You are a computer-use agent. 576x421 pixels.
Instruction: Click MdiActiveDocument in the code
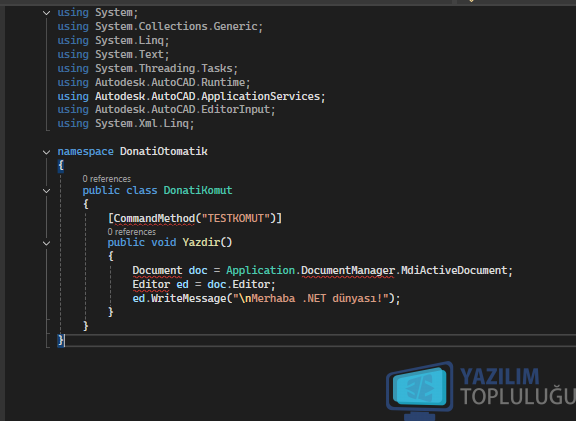coord(454,271)
